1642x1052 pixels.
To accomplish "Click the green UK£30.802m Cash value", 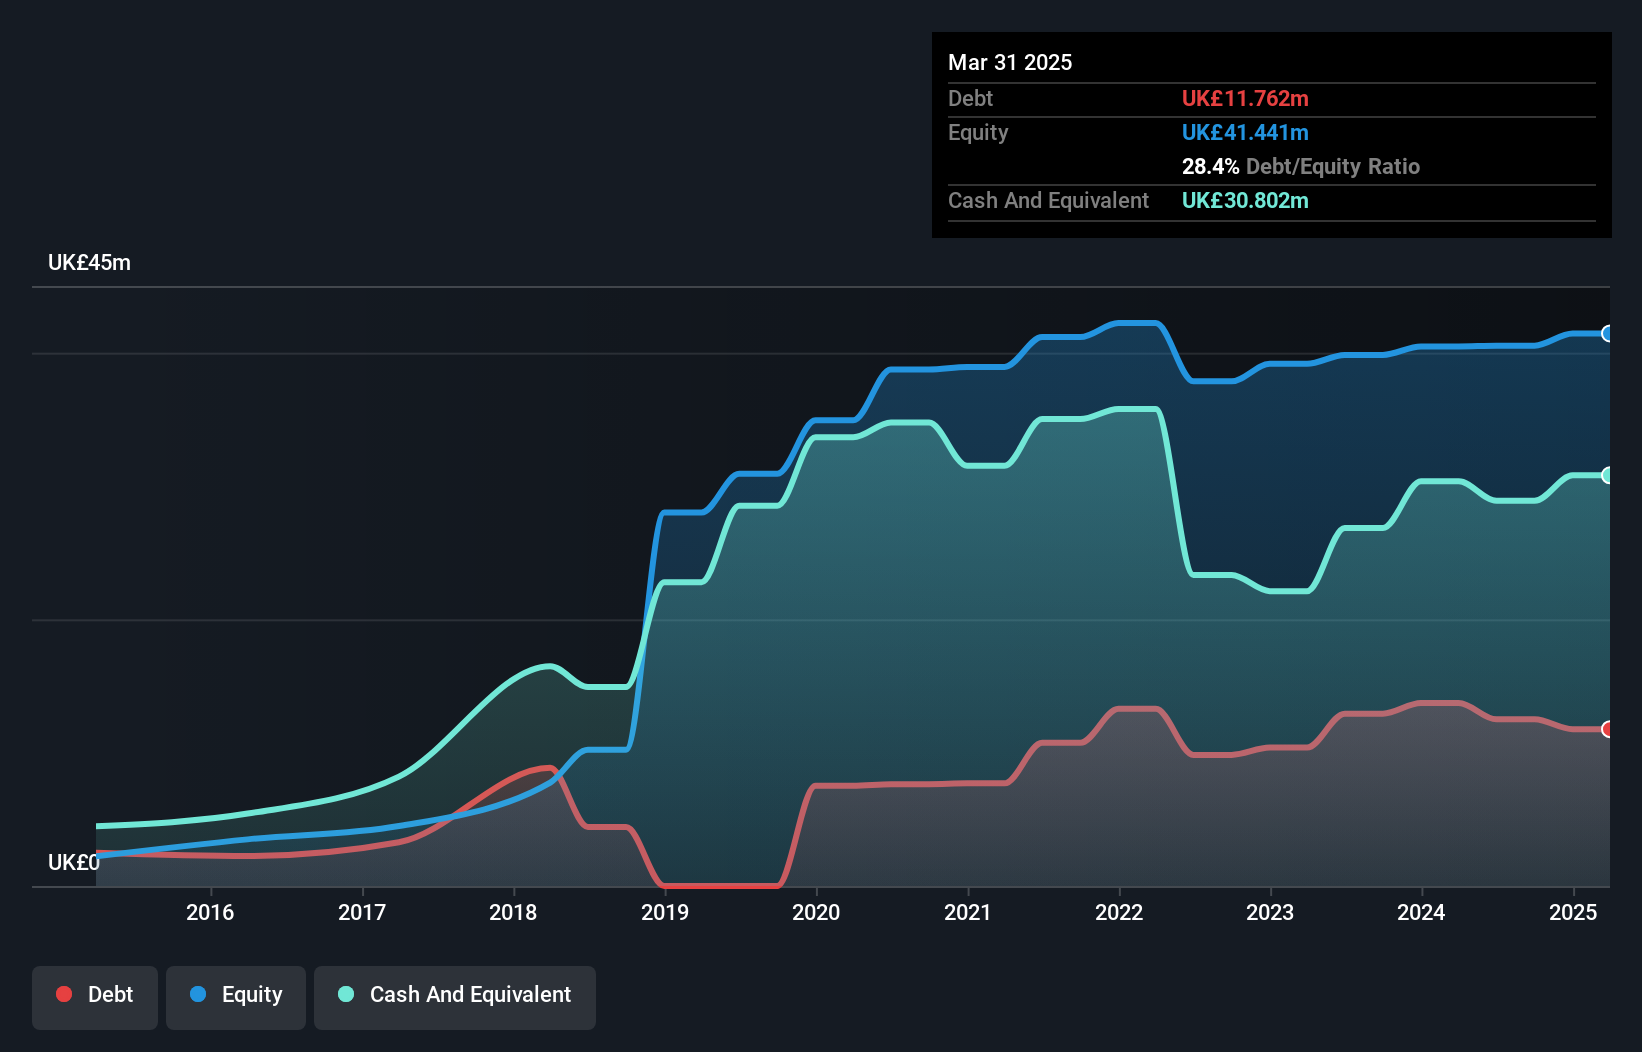I will (x=1245, y=201).
